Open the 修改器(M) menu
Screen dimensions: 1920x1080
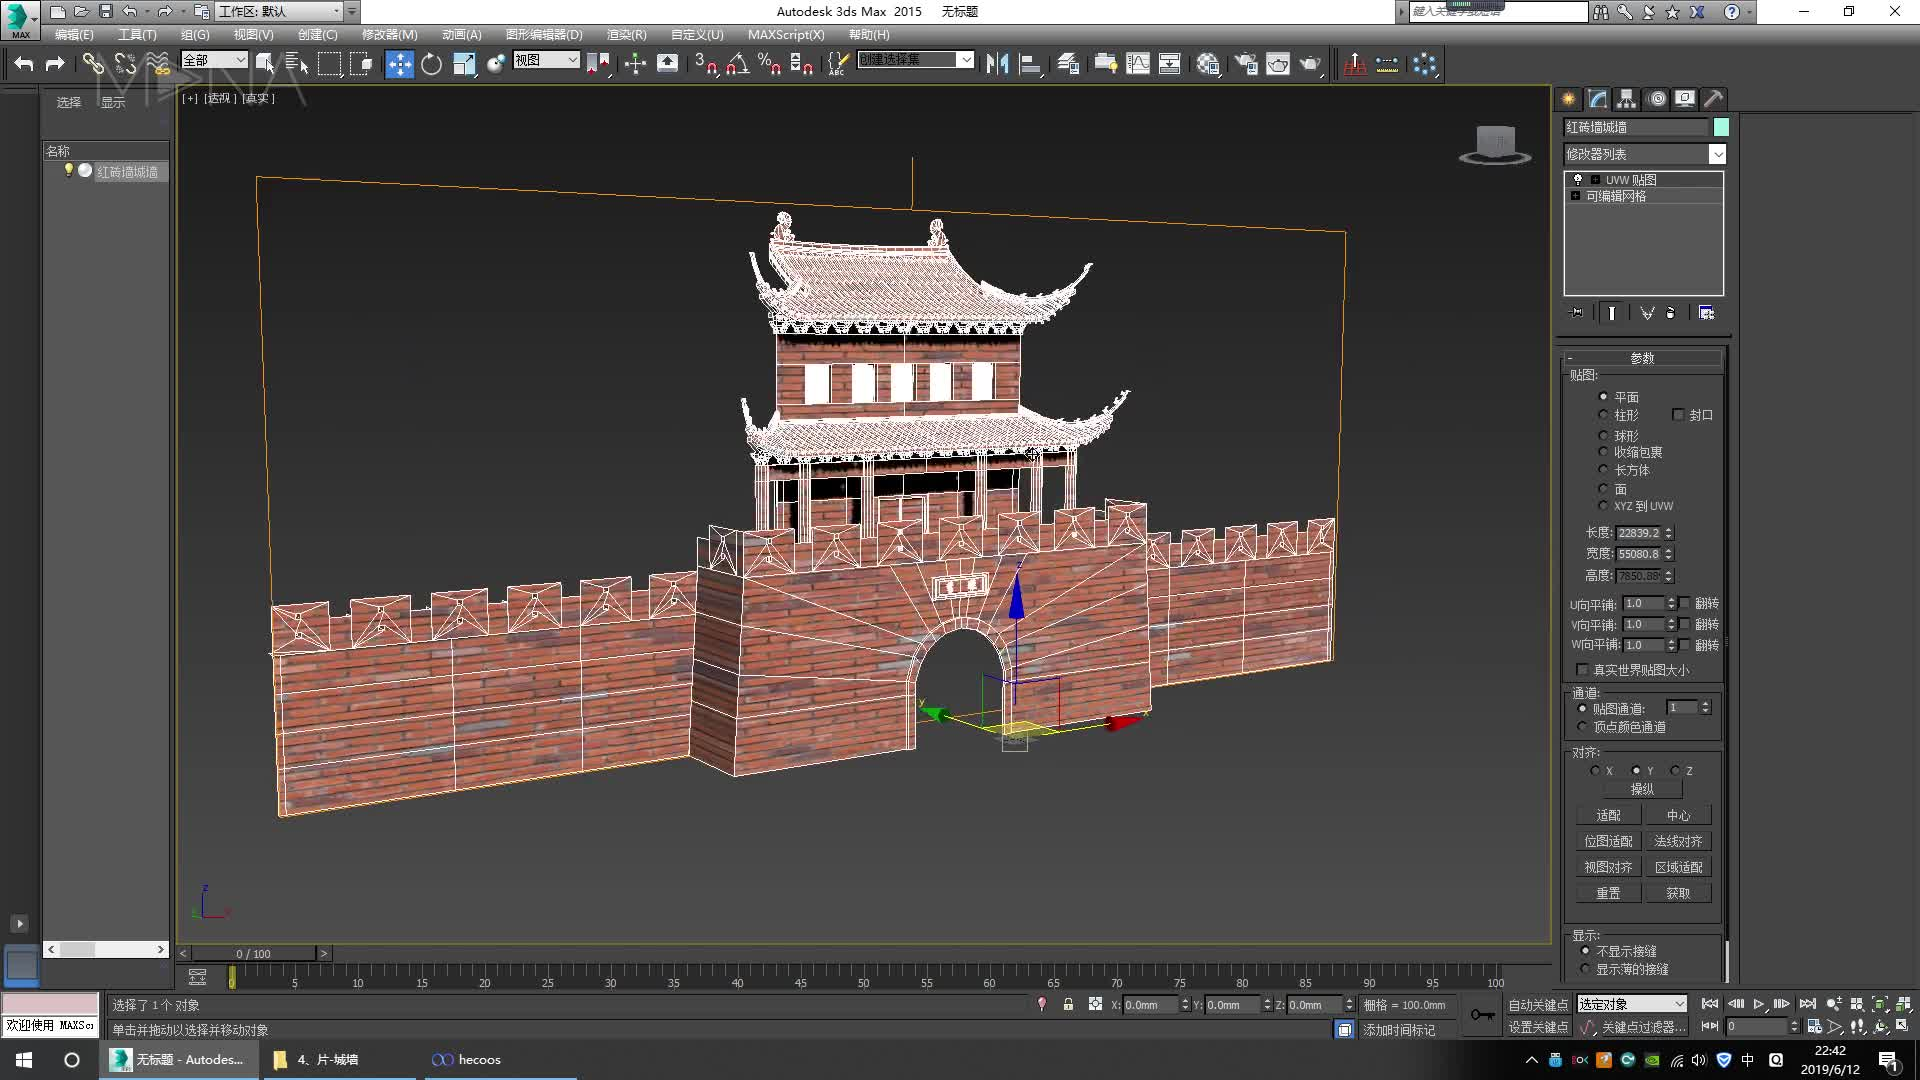pos(389,34)
